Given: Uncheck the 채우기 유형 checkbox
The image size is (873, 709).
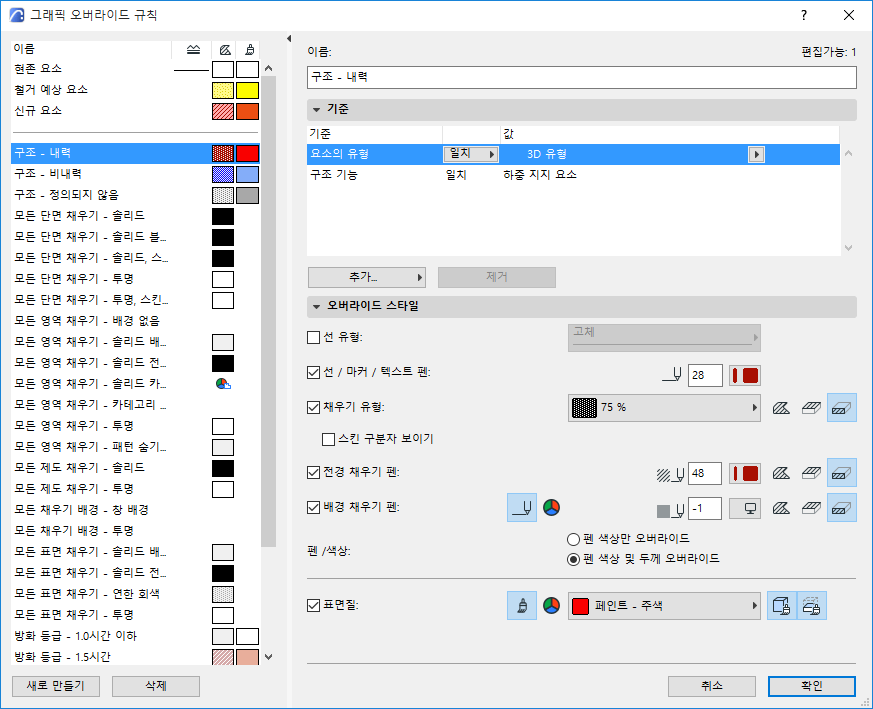Looking at the screenshot, I should pyautogui.click(x=313, y=408).
